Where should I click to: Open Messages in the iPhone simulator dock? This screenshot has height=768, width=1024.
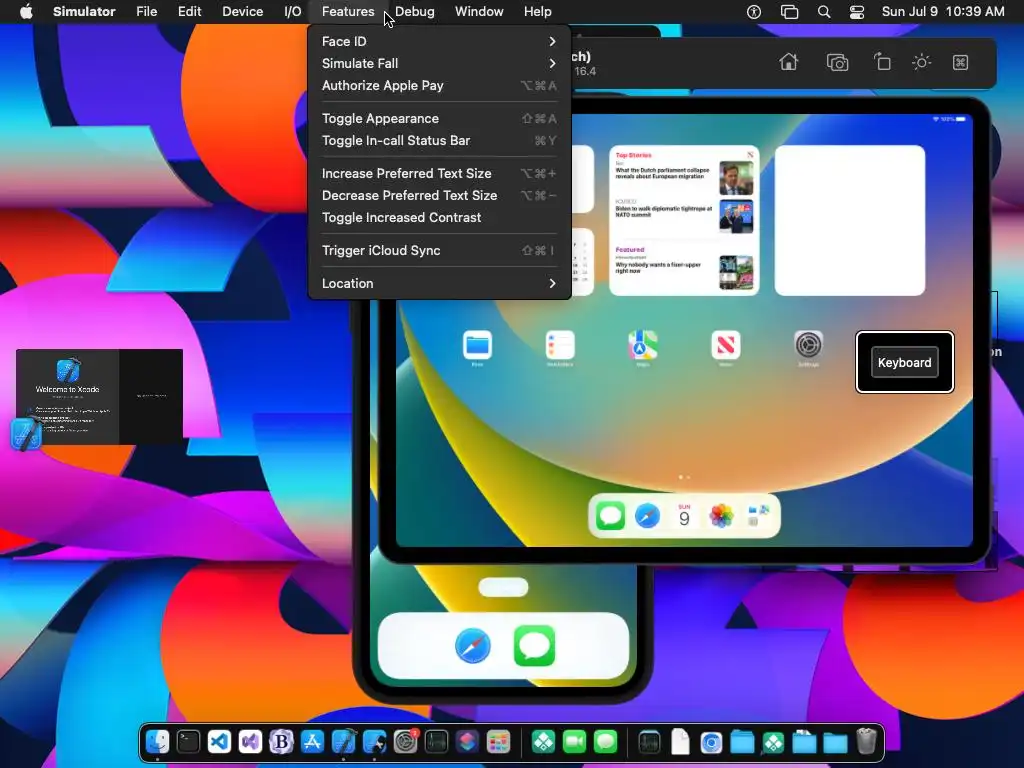(x=534, y=646)
